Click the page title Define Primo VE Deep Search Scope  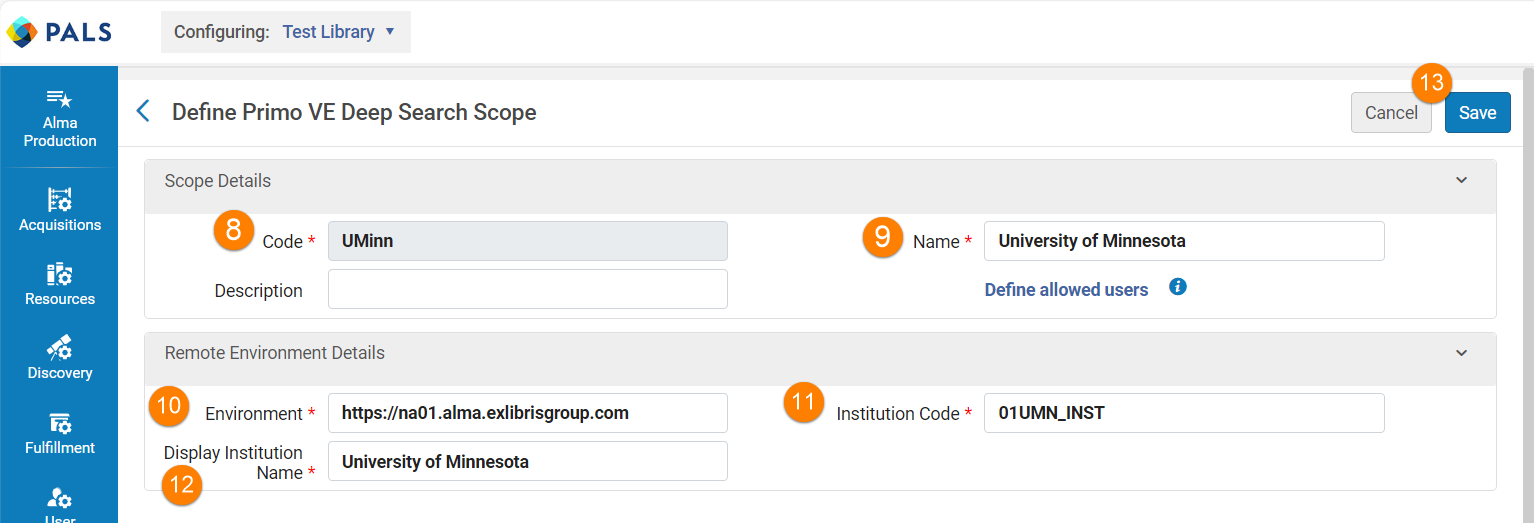354,112
